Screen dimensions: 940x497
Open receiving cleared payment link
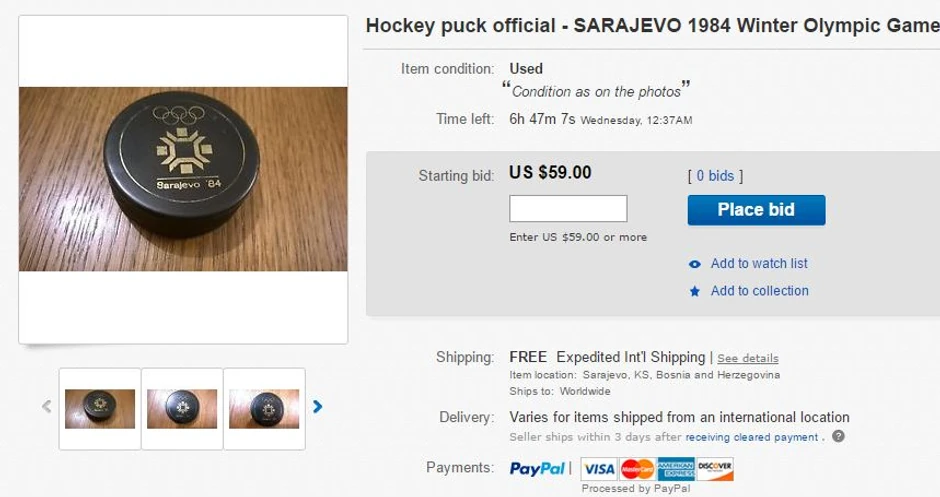752,437
